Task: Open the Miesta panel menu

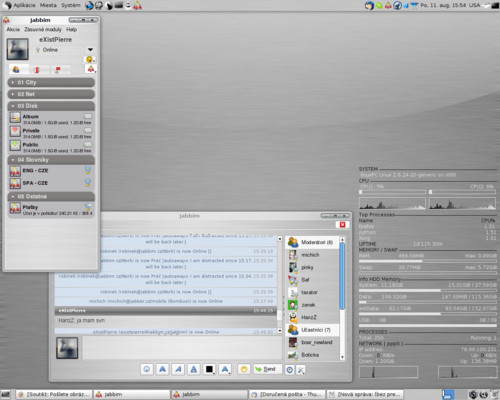Action: (48, 5)
